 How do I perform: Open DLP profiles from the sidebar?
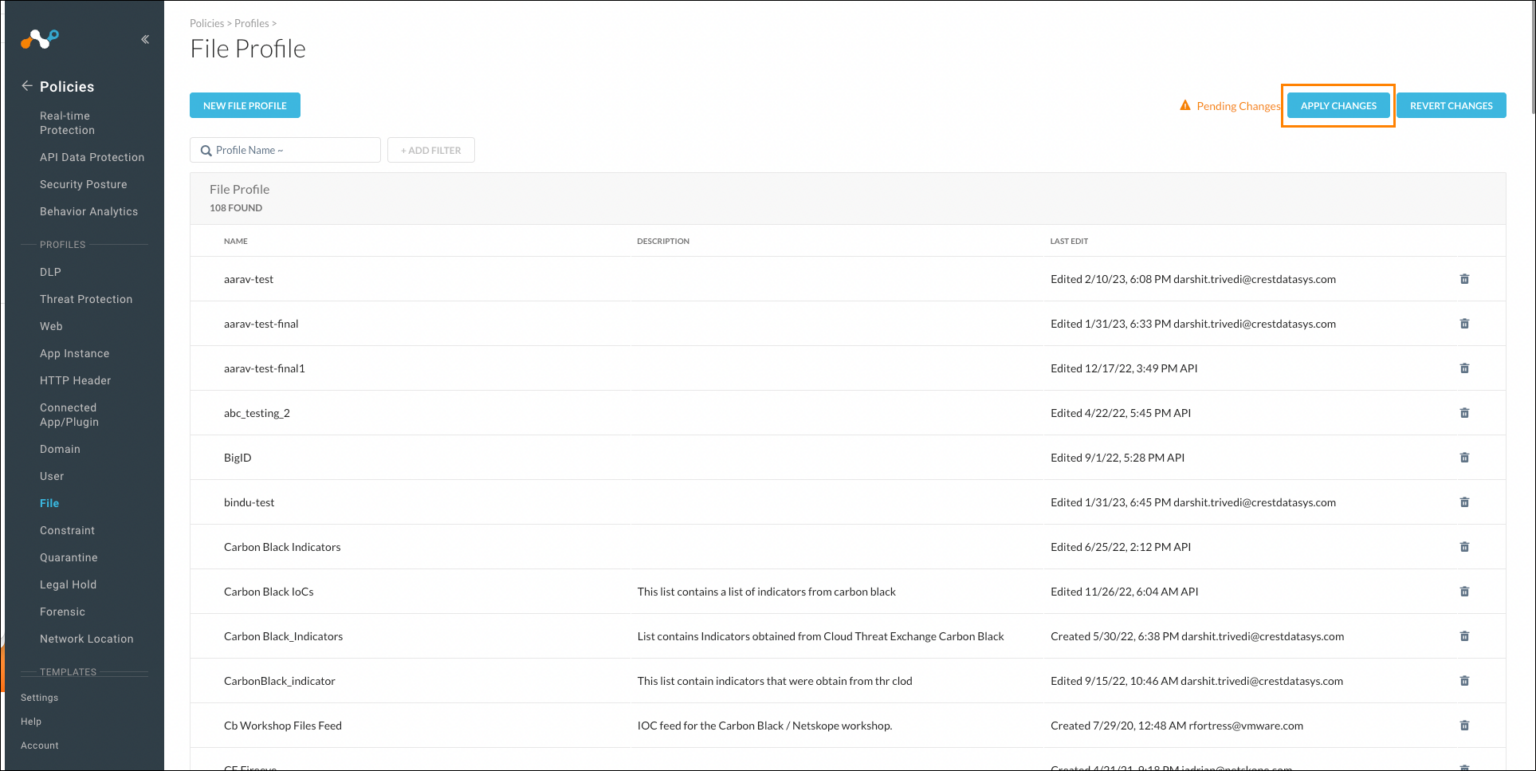50,271
